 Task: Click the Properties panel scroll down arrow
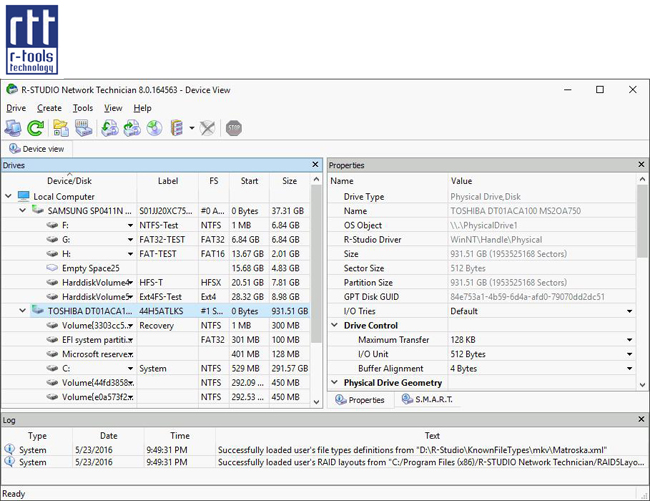click(642, 385)
